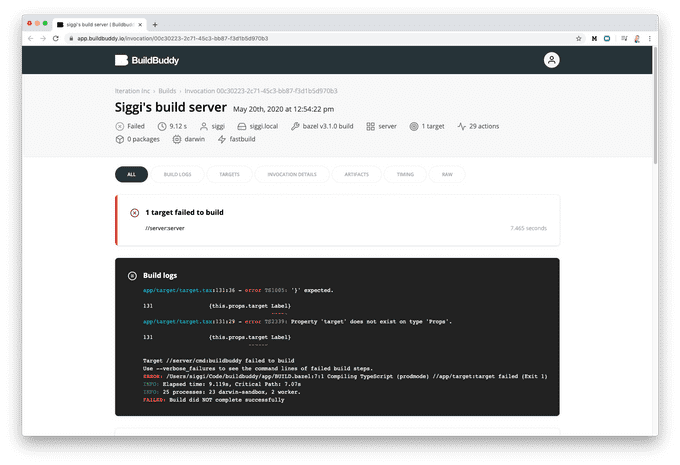The height and width of the screenshot is (465, 680).
Task: Open the user profile avatar menu
Action: click(x=551, y=60)
